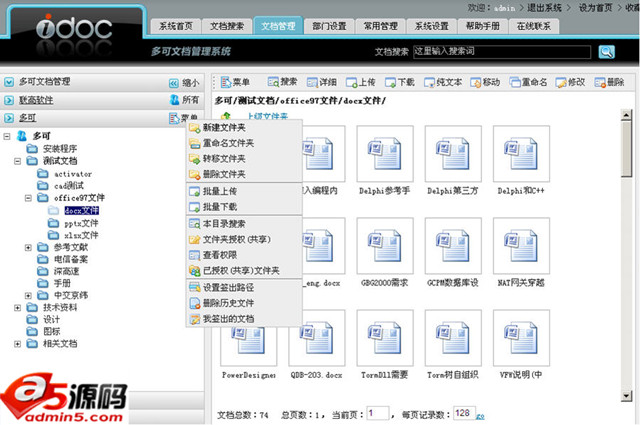Click the 缩小 button in sidebar header
The width and height of the screenshot is (640, 425).
click(x=184, y=83)
